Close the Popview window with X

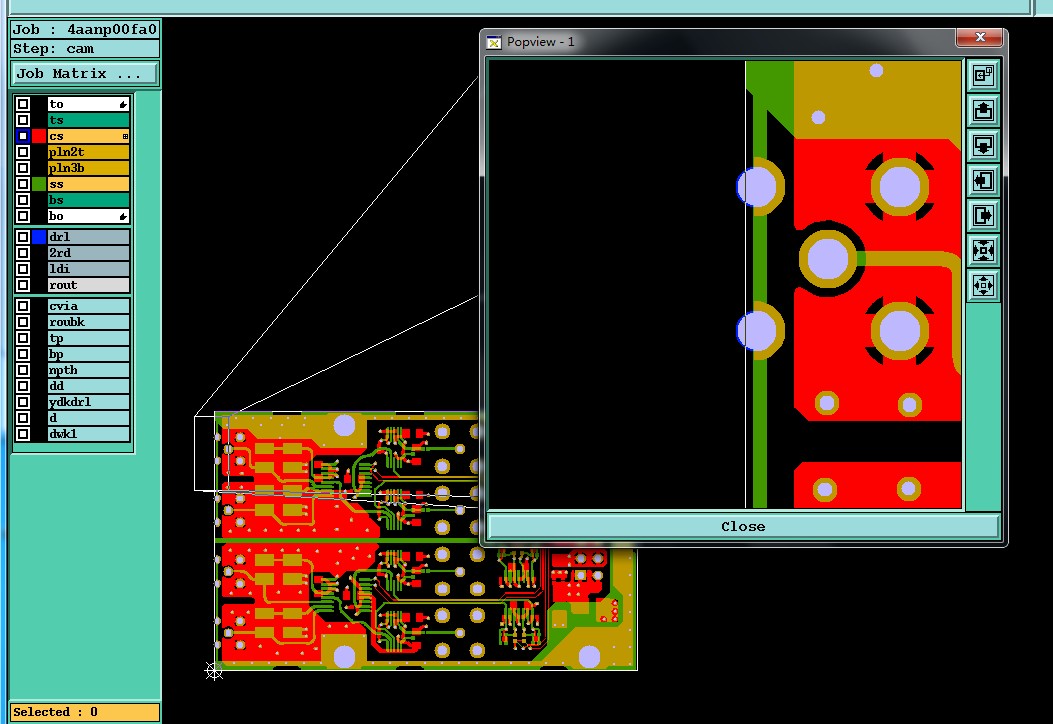pyautogui.click(x=980, y=38)
